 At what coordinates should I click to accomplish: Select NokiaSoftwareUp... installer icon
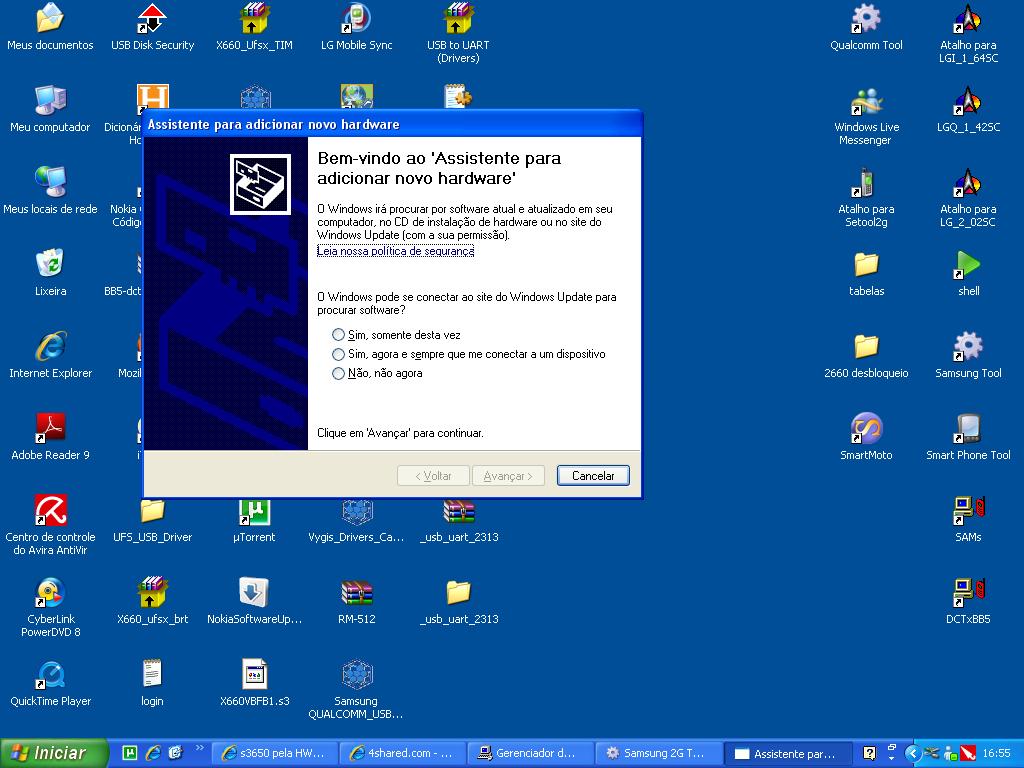pyautogui.click(x=254, y=601)
